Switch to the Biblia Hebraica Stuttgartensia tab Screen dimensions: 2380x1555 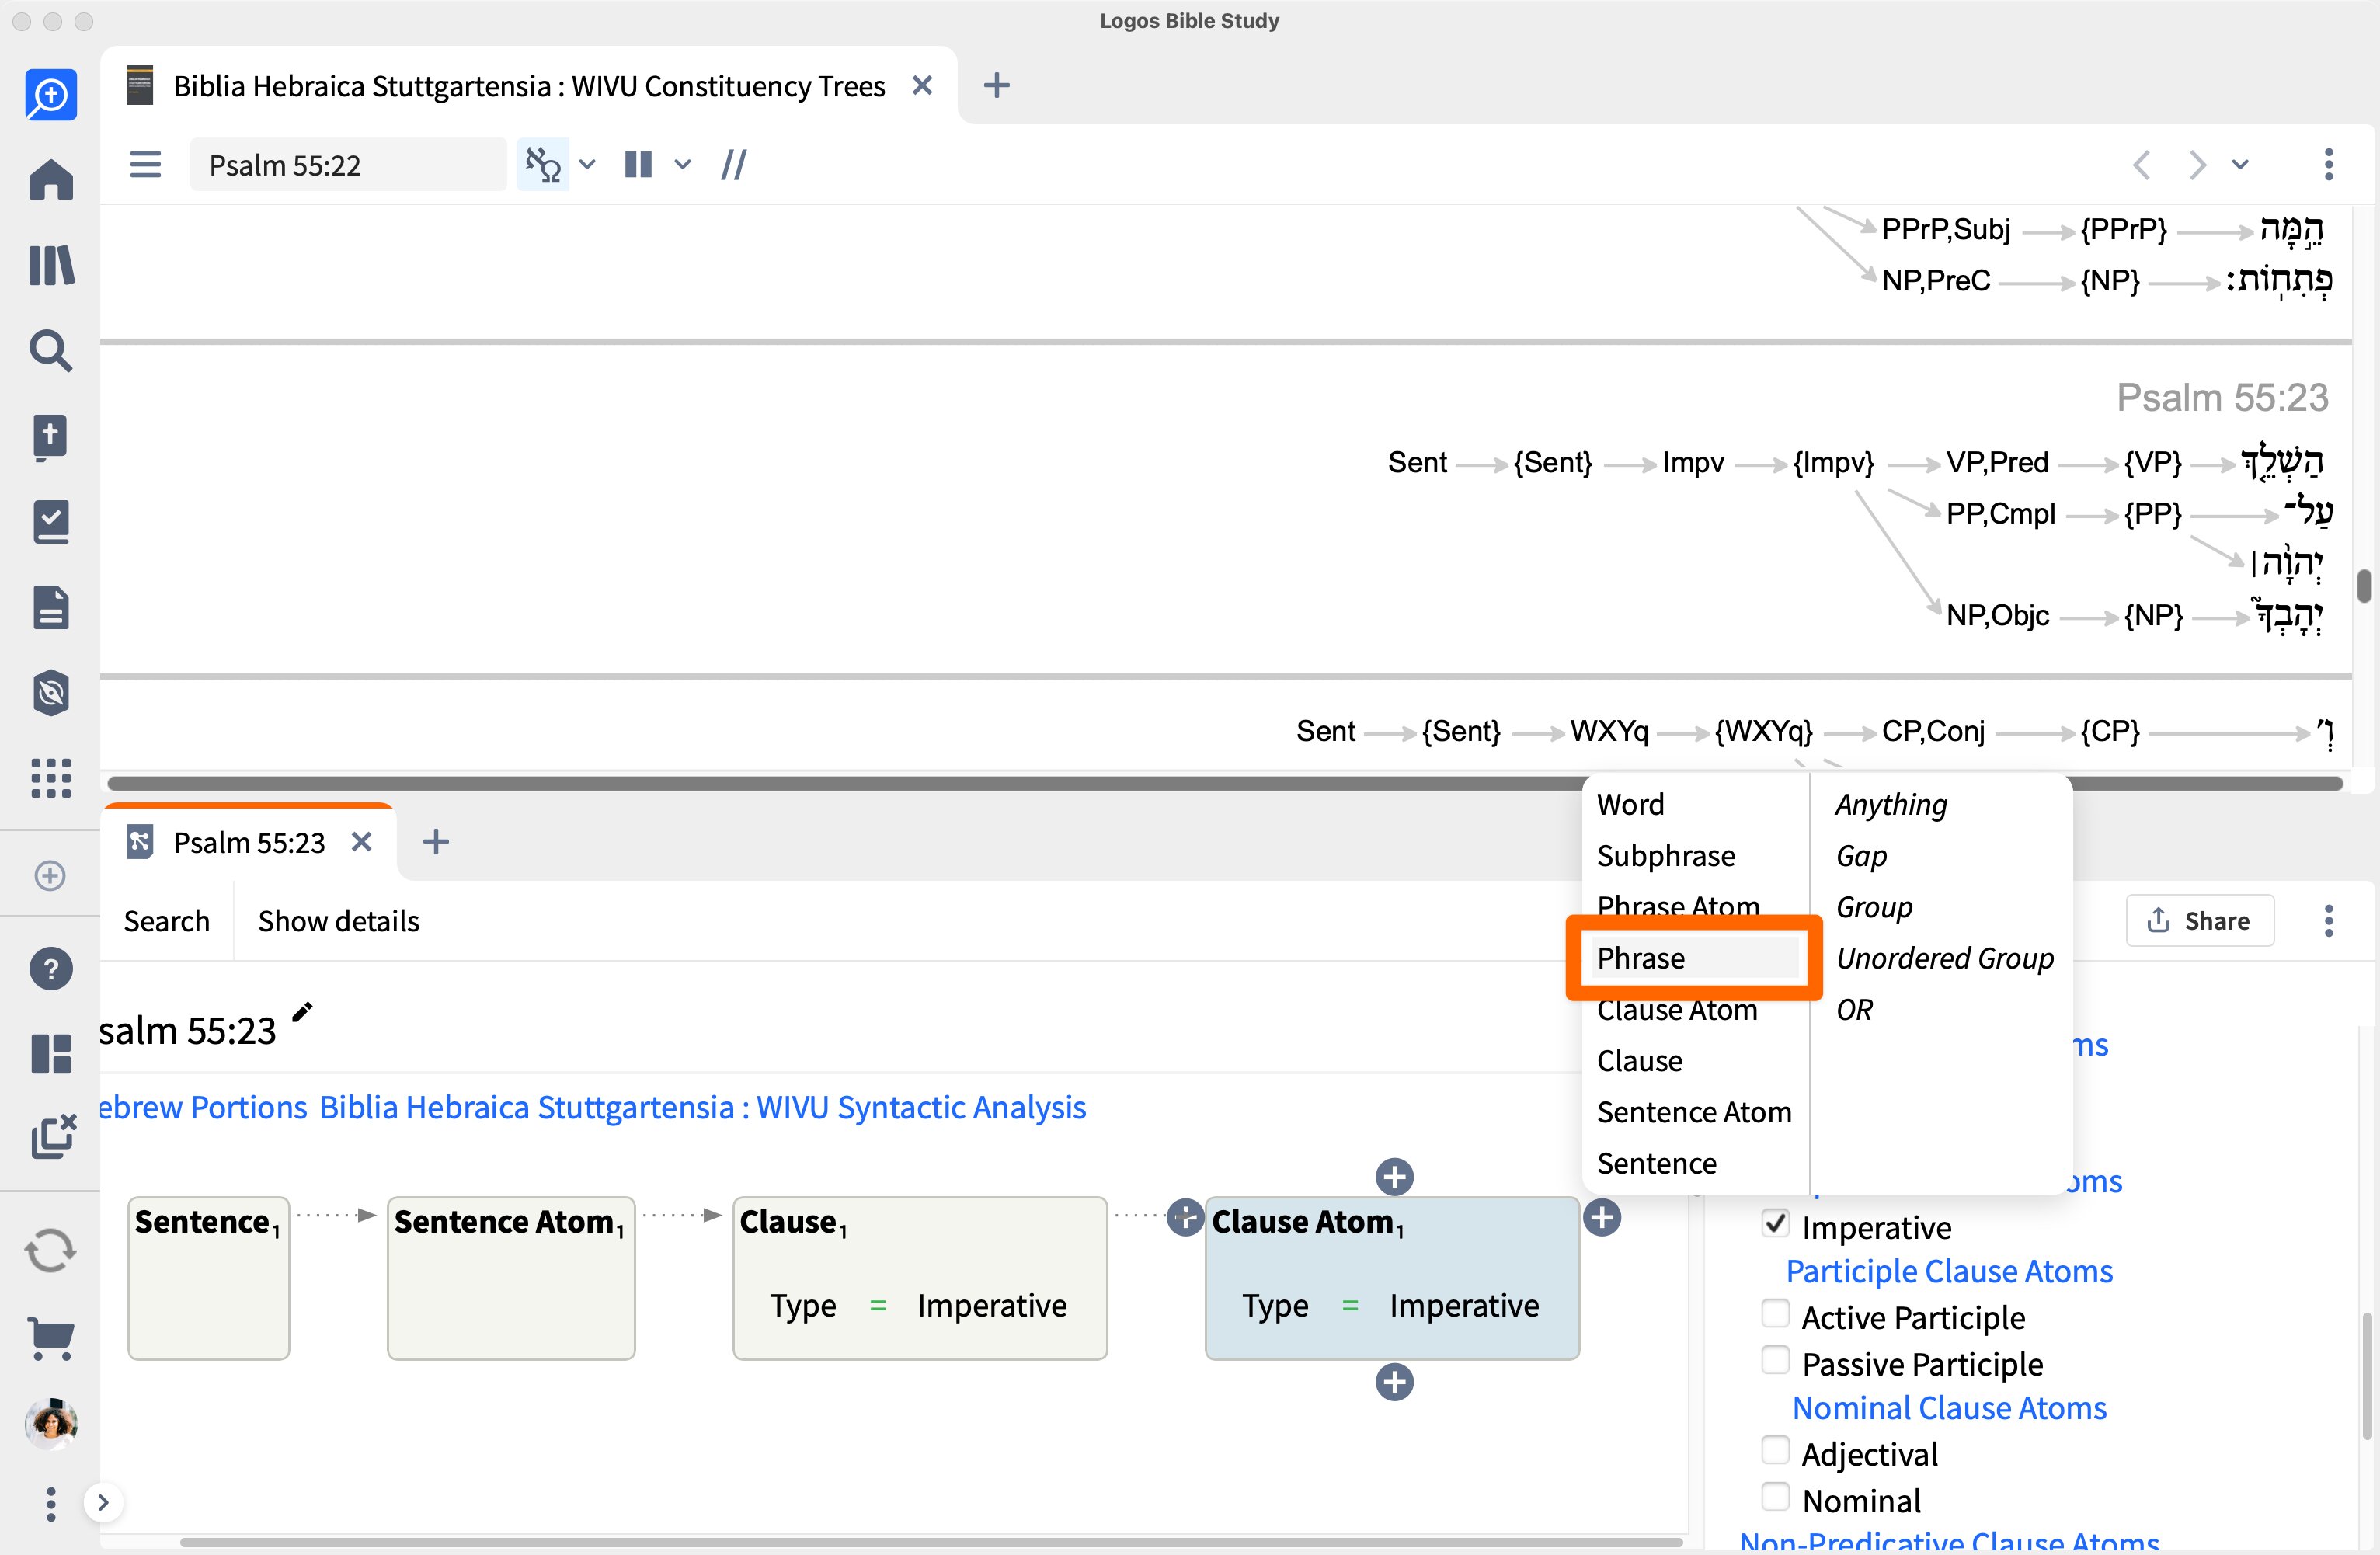tap(529, 86)
